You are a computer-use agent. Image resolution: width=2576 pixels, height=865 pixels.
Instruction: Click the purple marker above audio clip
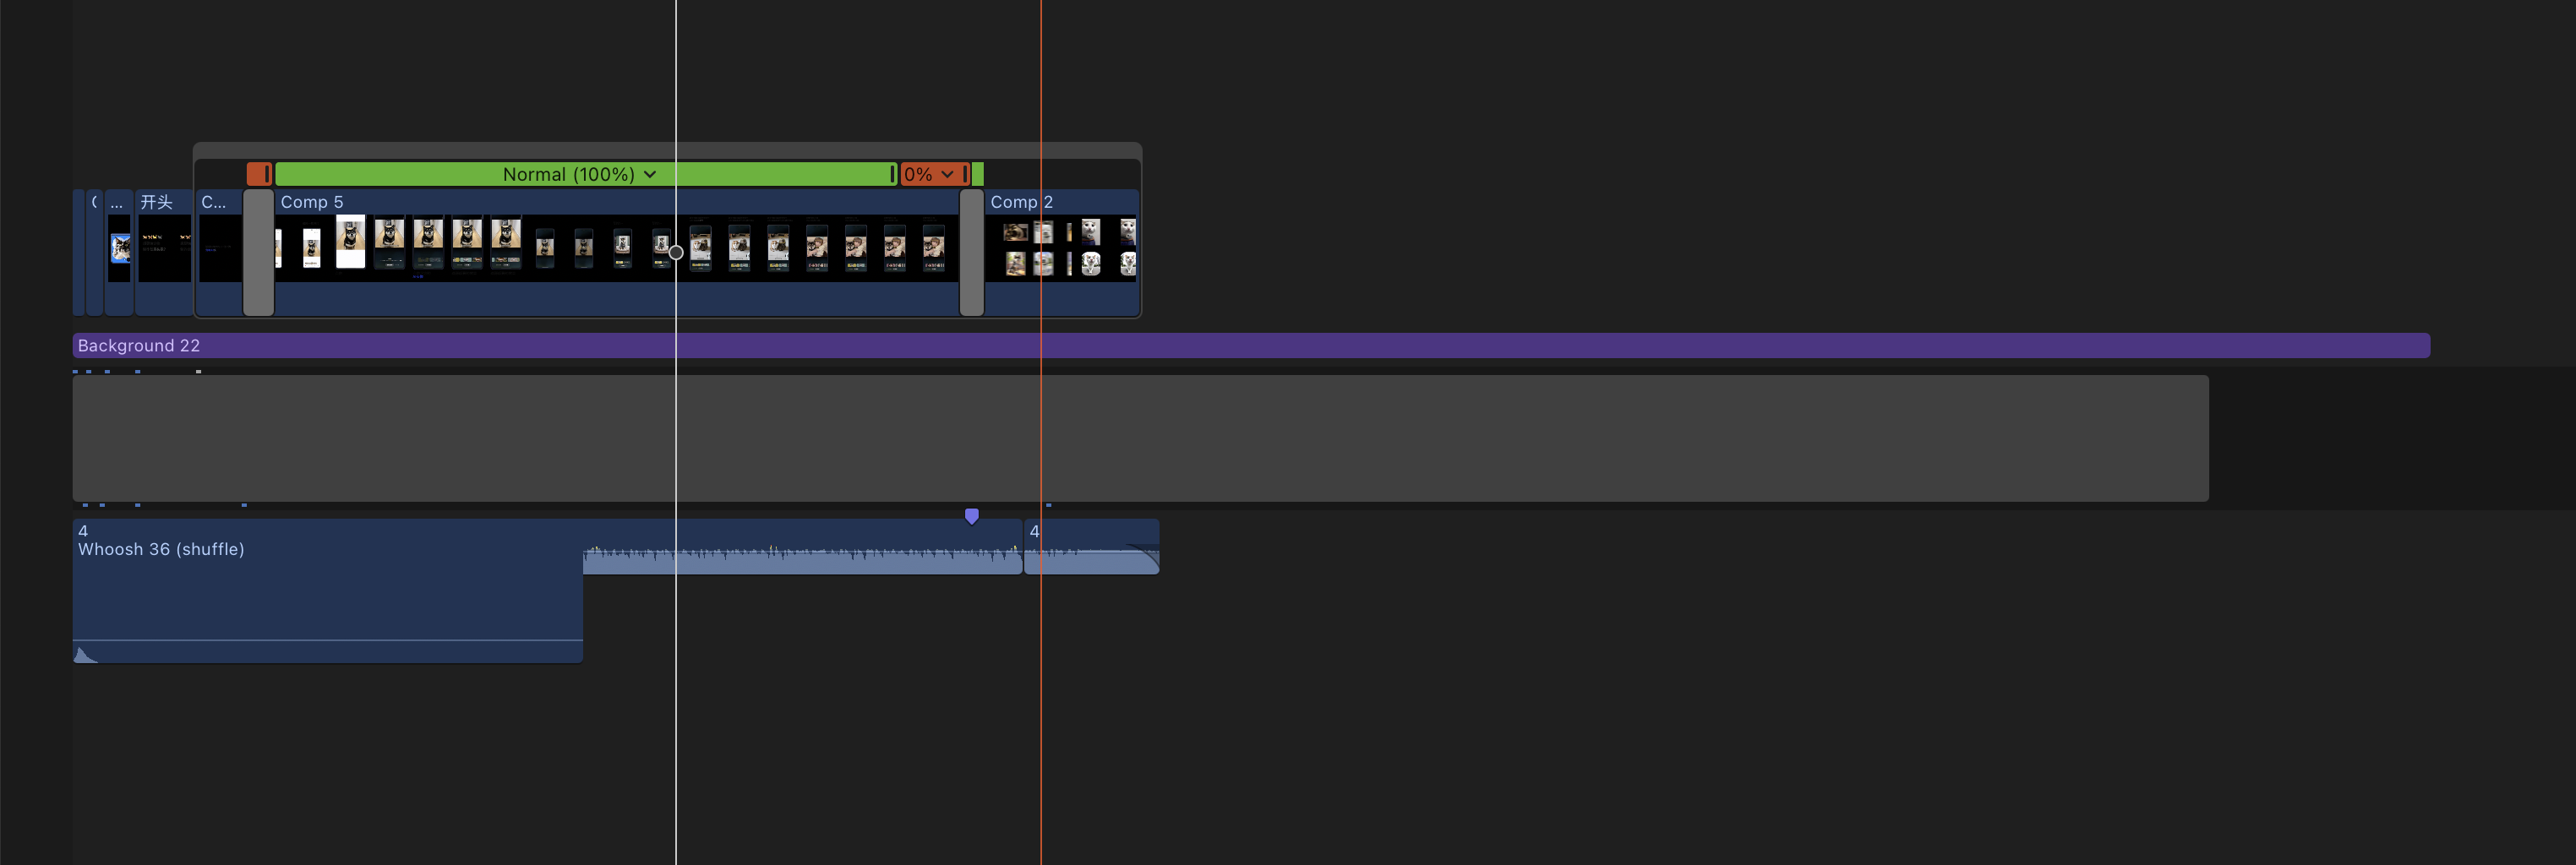(x=971, y=516)
